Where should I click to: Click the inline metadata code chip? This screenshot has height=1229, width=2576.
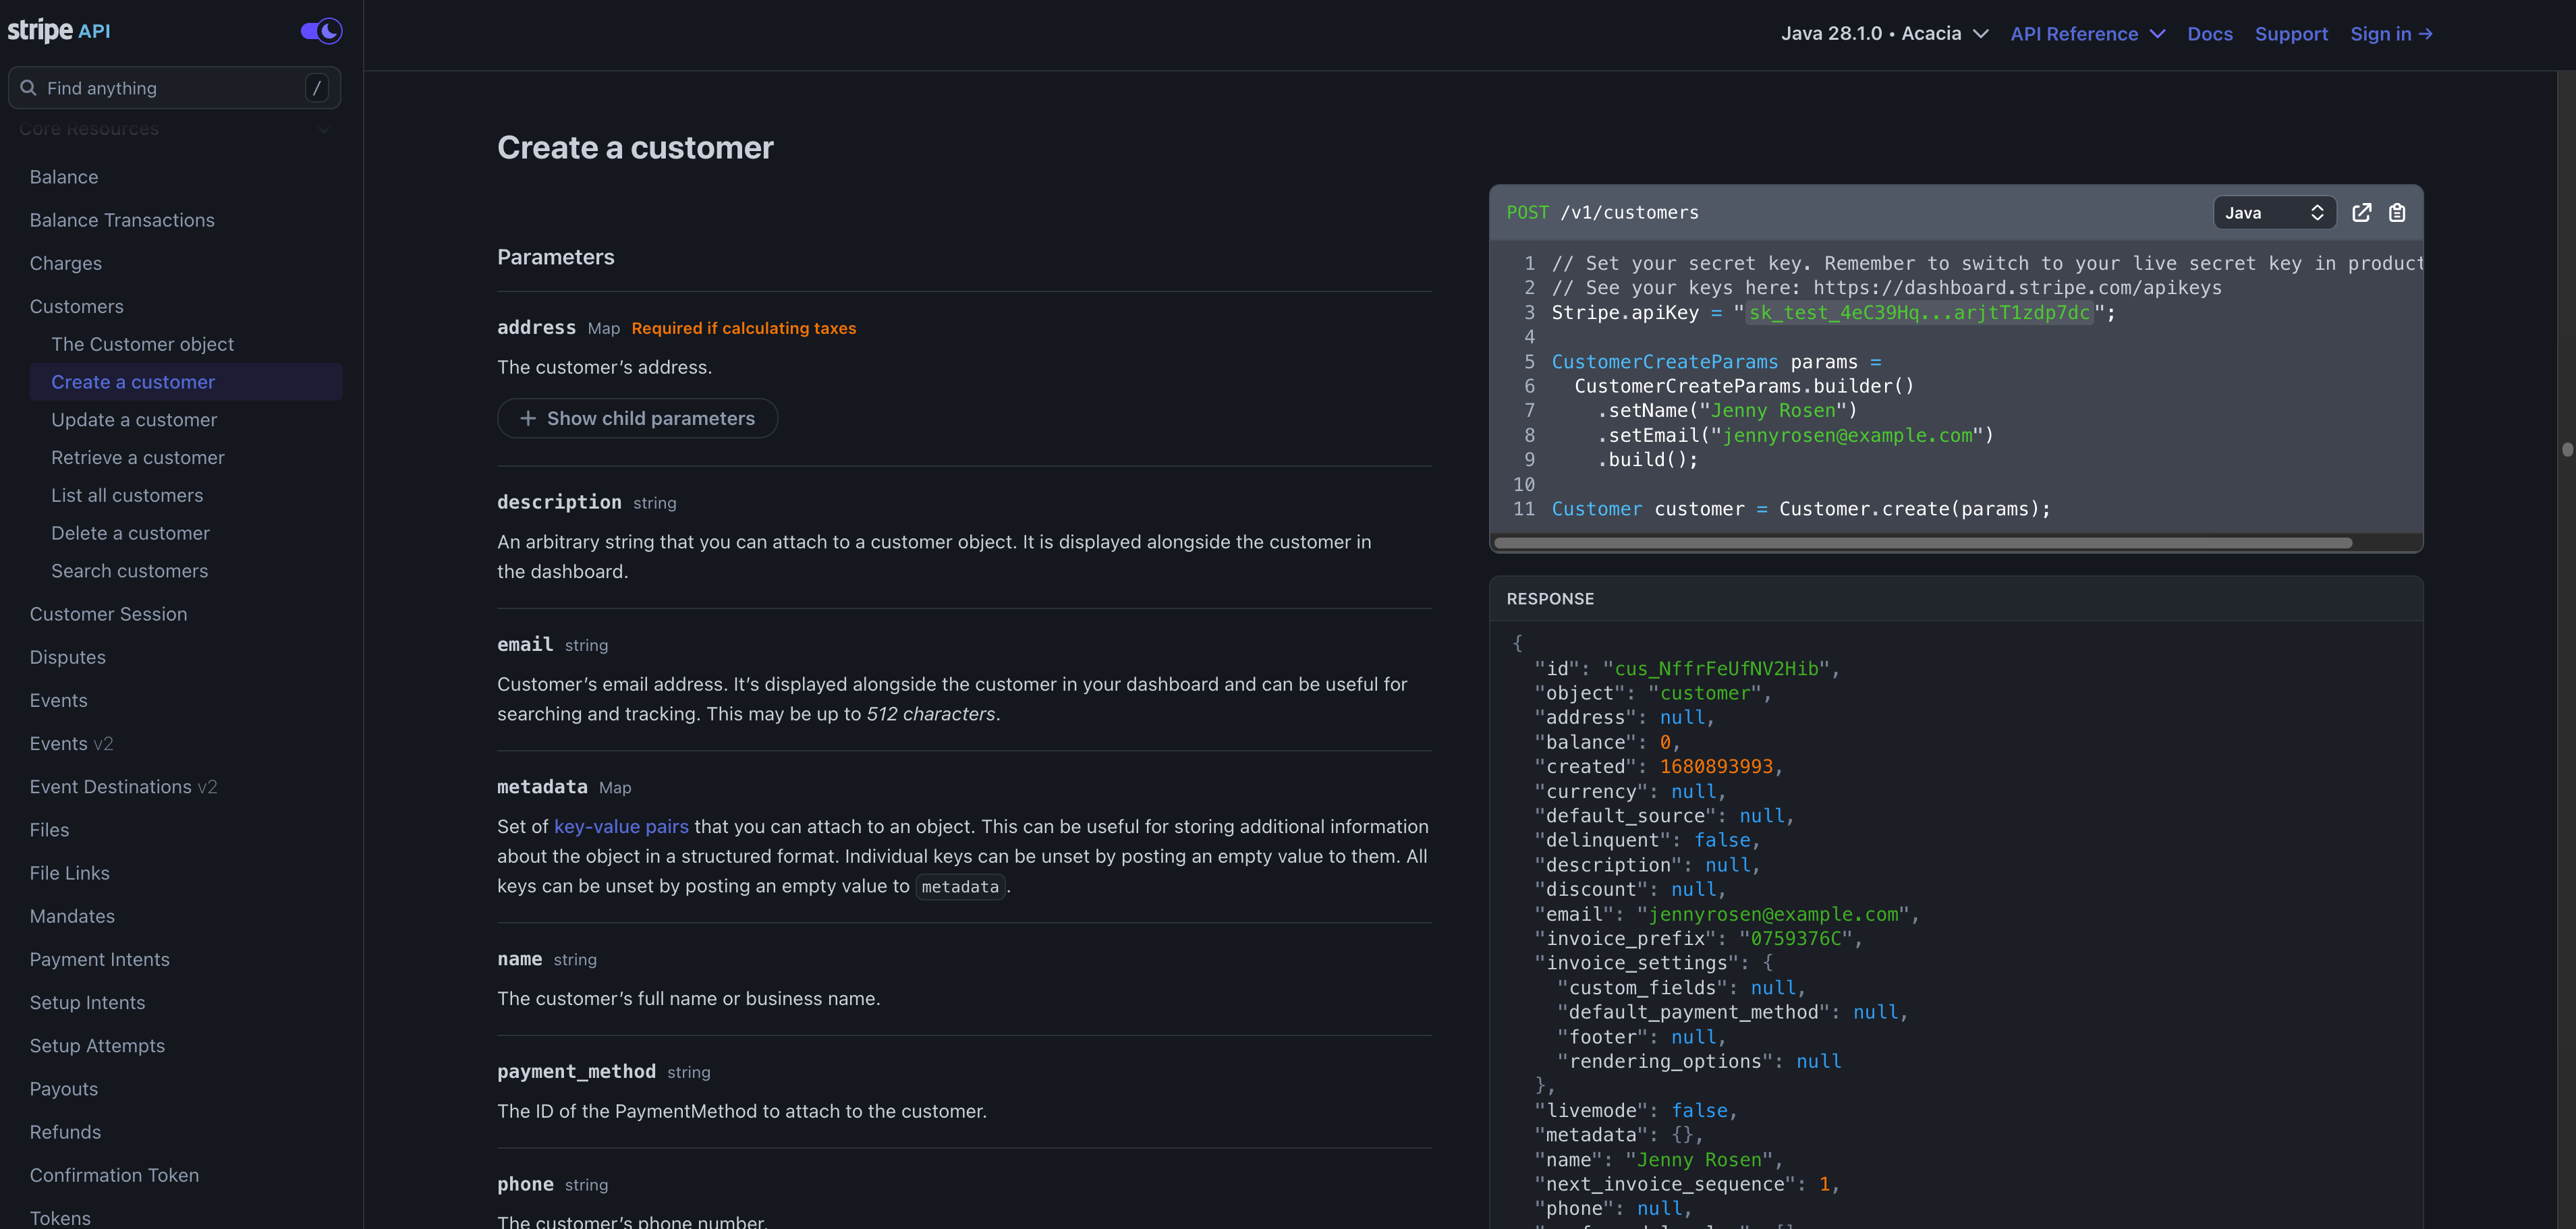pyautogui.click(x=960, y=886)
